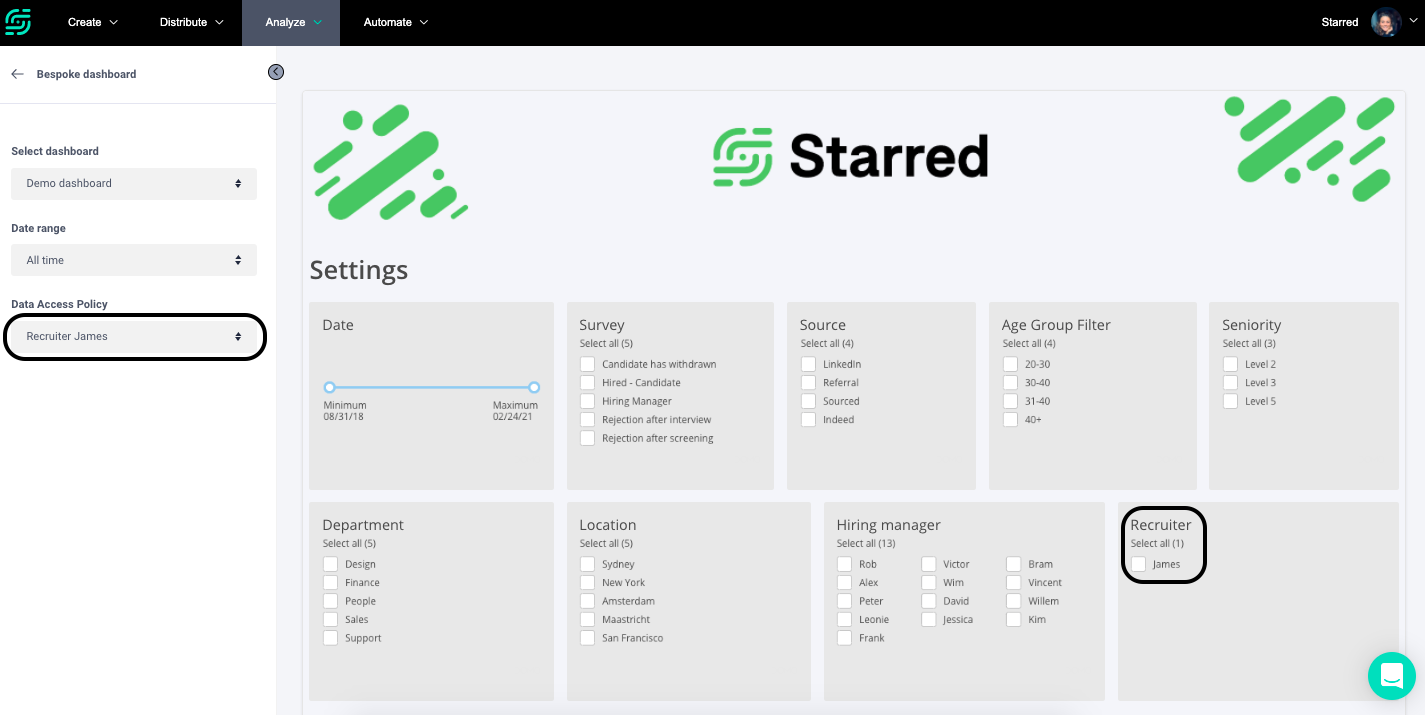Check the LinkedIn source
Image resolution: width=1425 pixels, height=715 pixels.
coord(808,364)
